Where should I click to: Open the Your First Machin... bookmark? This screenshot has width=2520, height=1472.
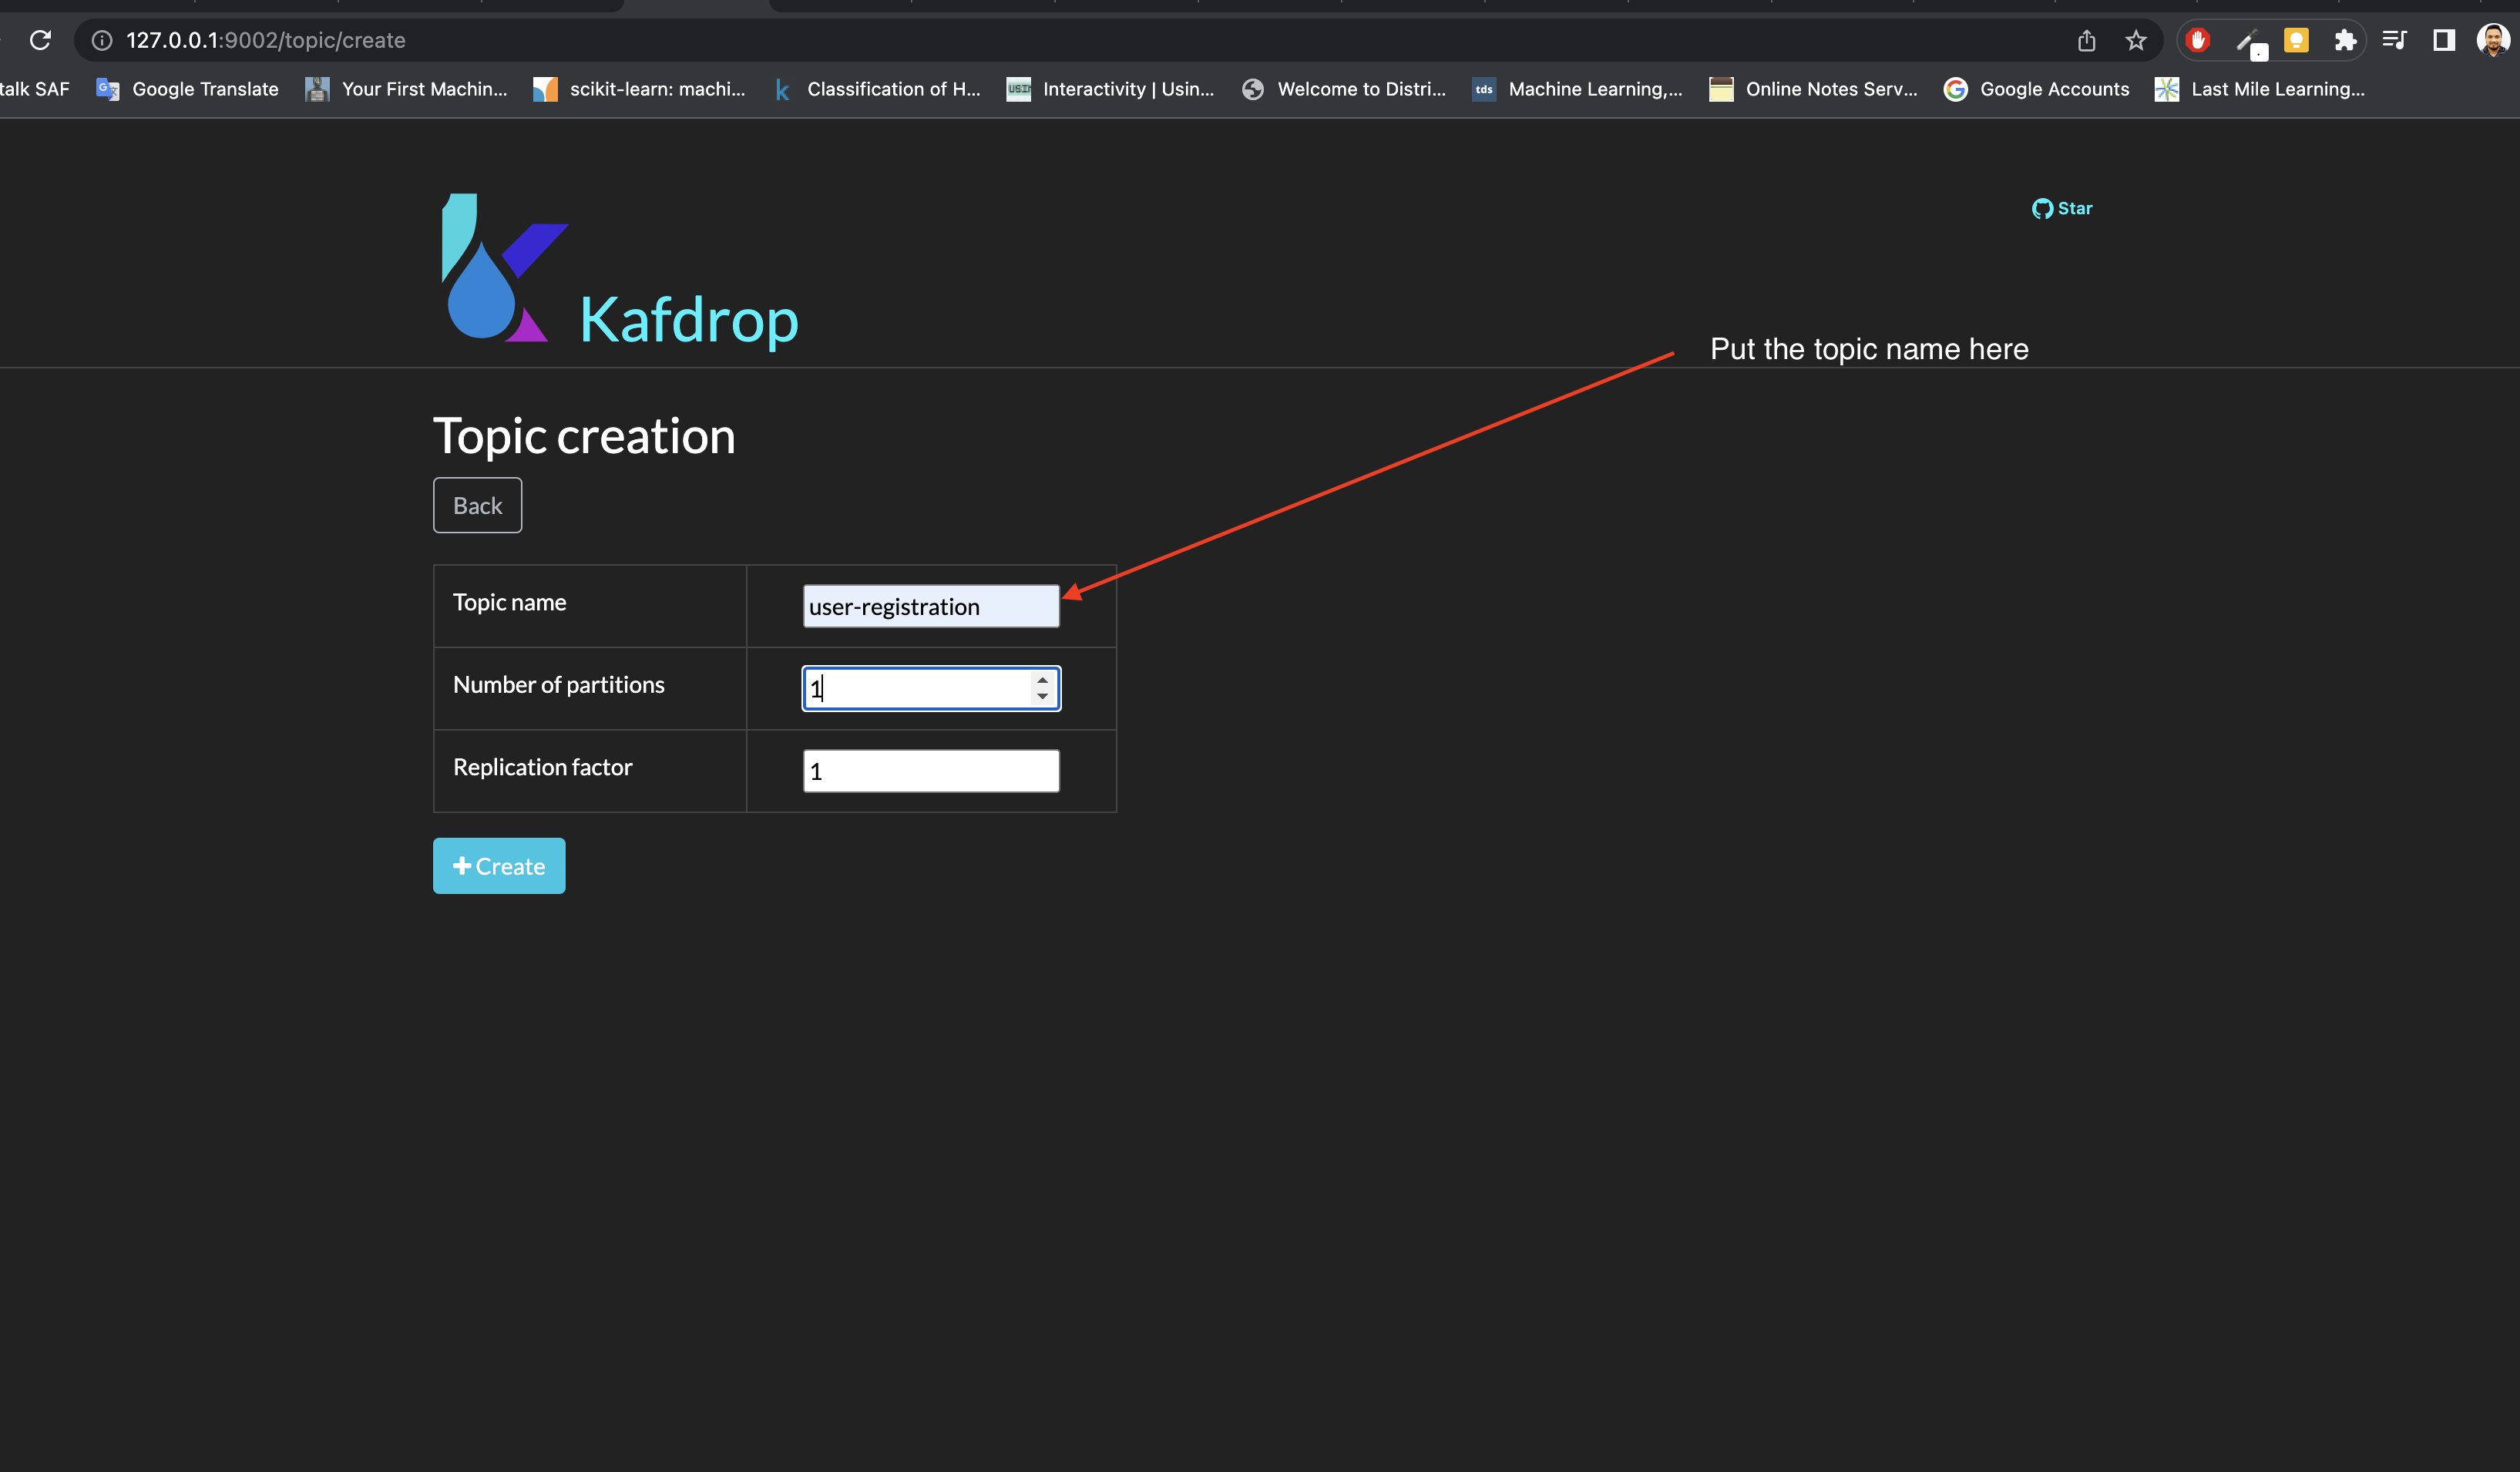tap(406, 89)
